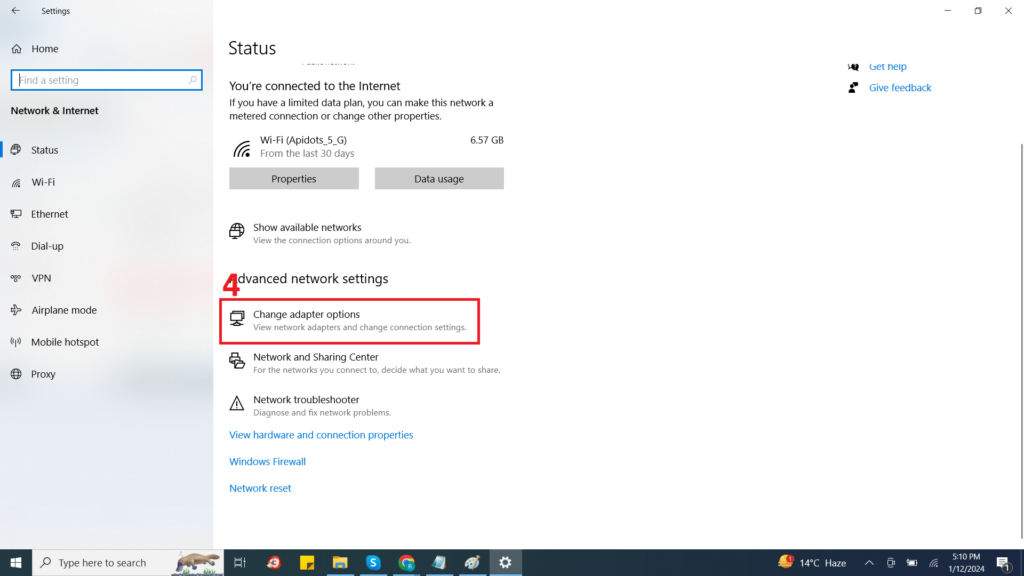Select Ethernet in the sidebar

point(49,214)
